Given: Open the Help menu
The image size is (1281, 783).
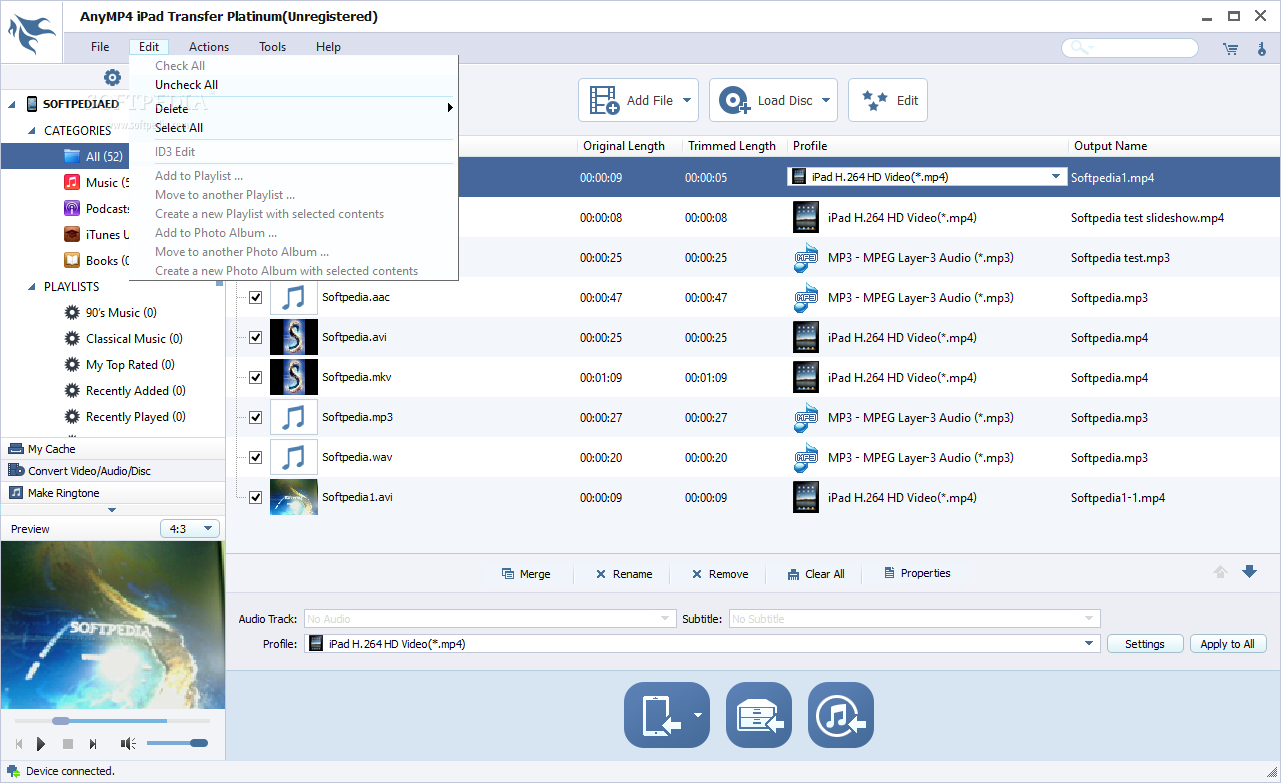Looking at the screenshot, I should point(328,47).
